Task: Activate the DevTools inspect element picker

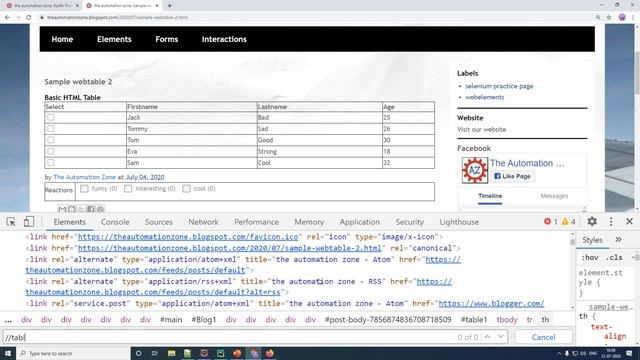Action: (11, 222)
